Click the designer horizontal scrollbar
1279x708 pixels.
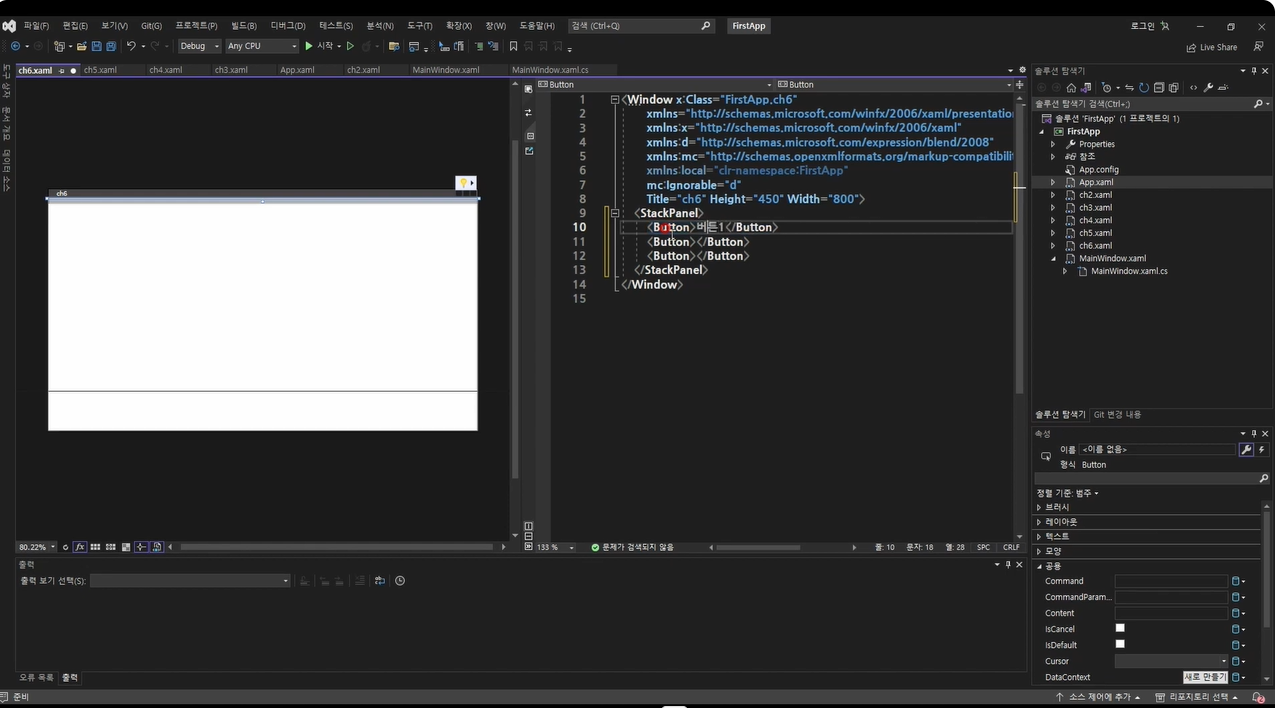coord(337,547)
